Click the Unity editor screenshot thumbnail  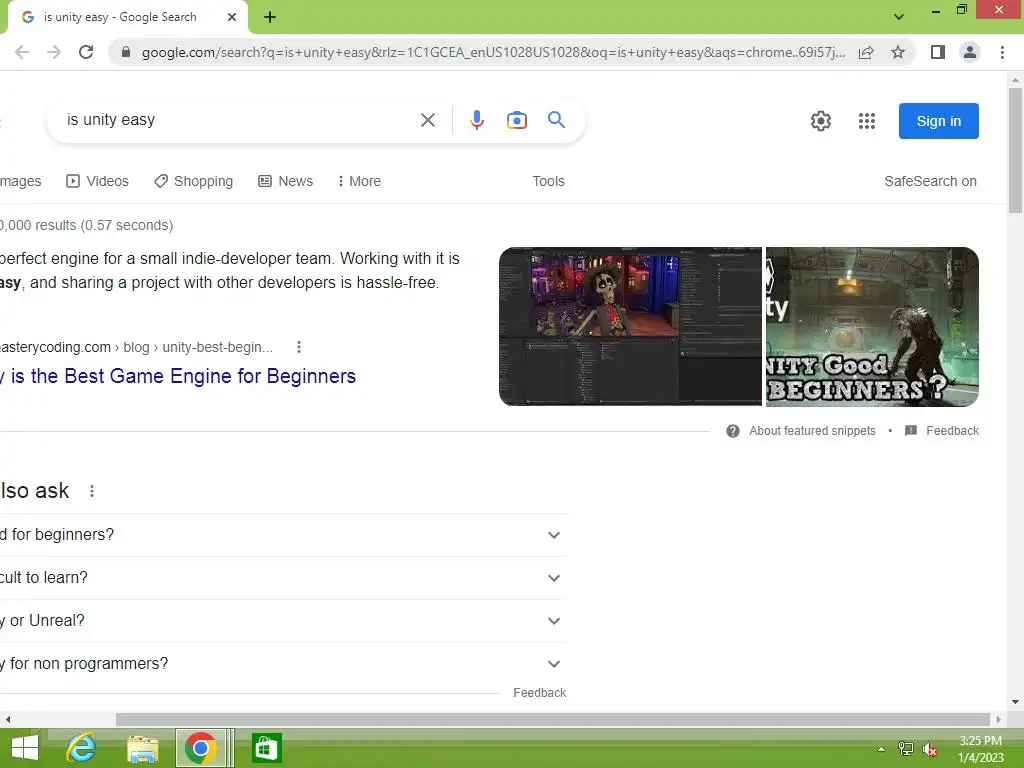point(630,327)
